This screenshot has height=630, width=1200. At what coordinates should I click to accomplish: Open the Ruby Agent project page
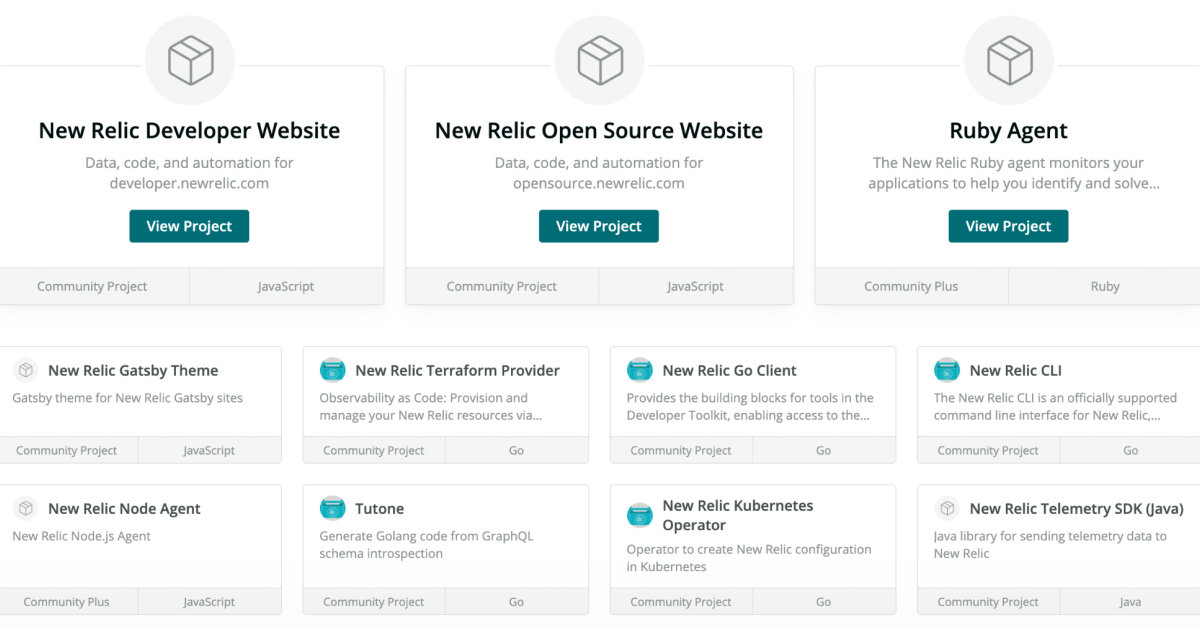point(1008,226)
